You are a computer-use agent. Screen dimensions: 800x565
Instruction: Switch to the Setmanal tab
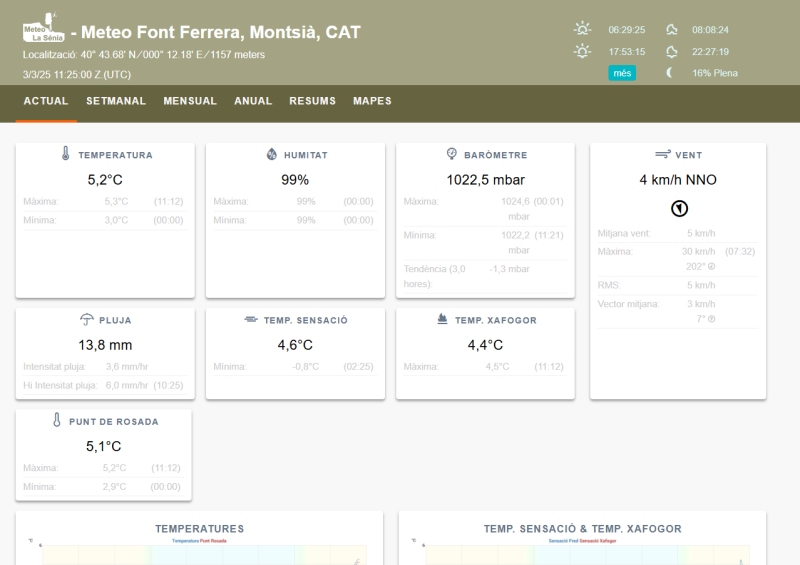(x=116, y=101)
